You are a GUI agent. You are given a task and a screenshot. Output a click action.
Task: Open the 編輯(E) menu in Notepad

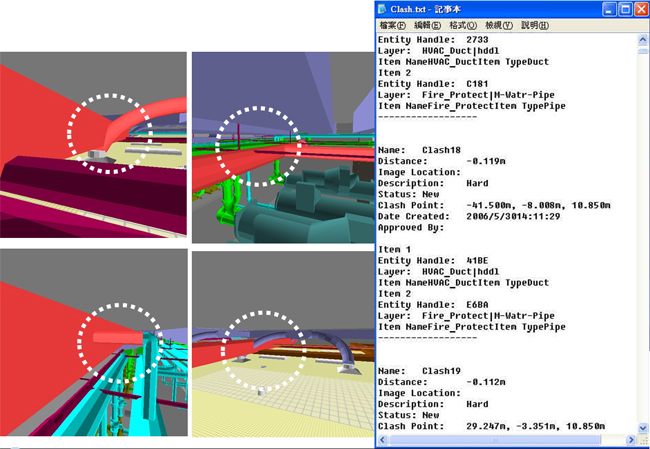[427, 25]
